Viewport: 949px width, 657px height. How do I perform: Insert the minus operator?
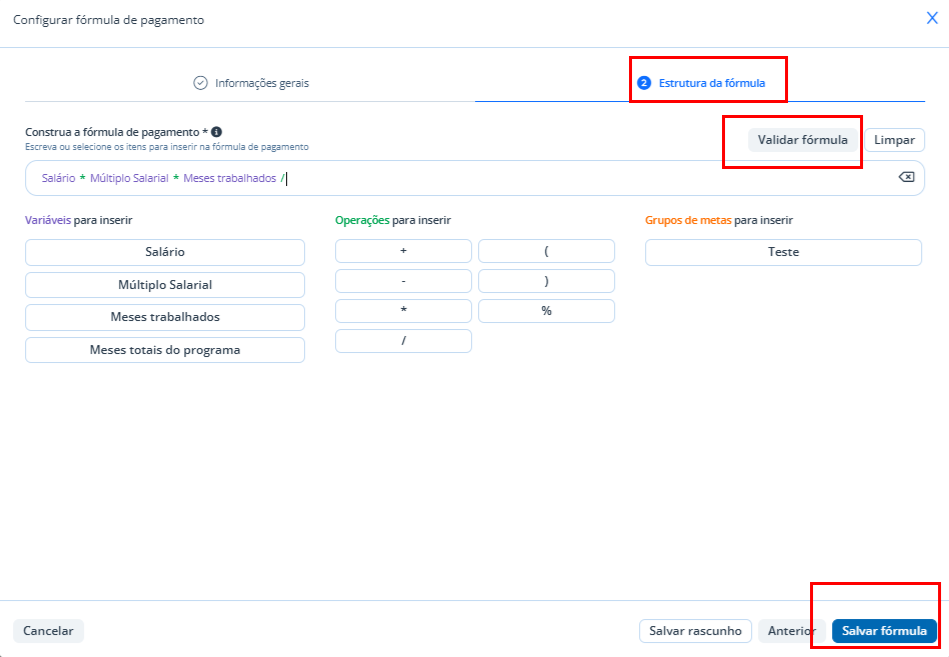pyautogui.click(x=403, y=281)
